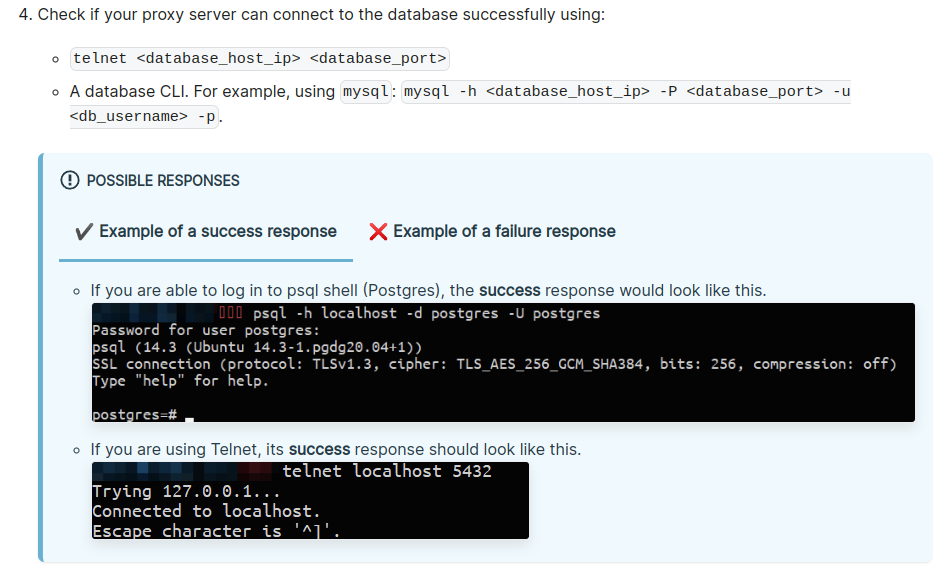Click the 'If you are using Telnet' sentence
Viewport: 949px width, 573px height.
(335, 449)
